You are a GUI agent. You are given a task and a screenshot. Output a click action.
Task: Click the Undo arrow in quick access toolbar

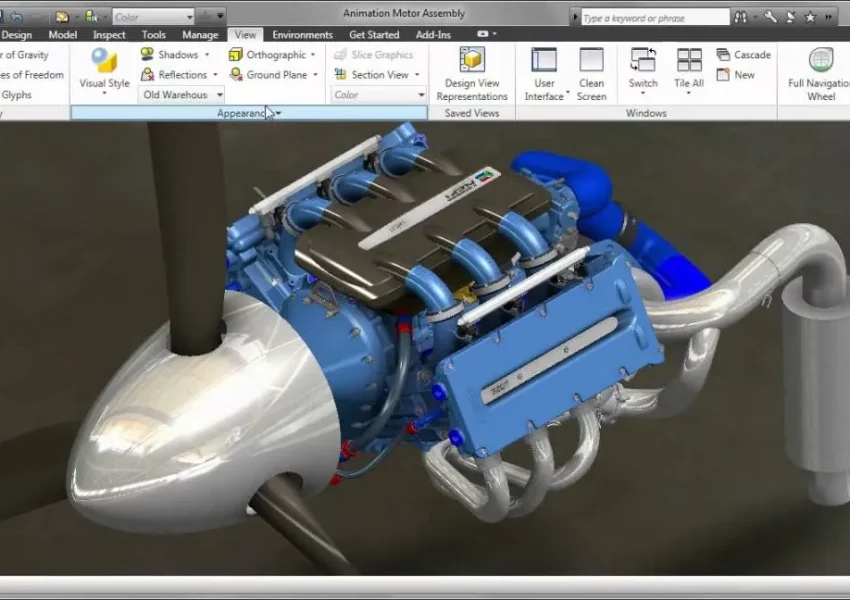tap(17, 17)
